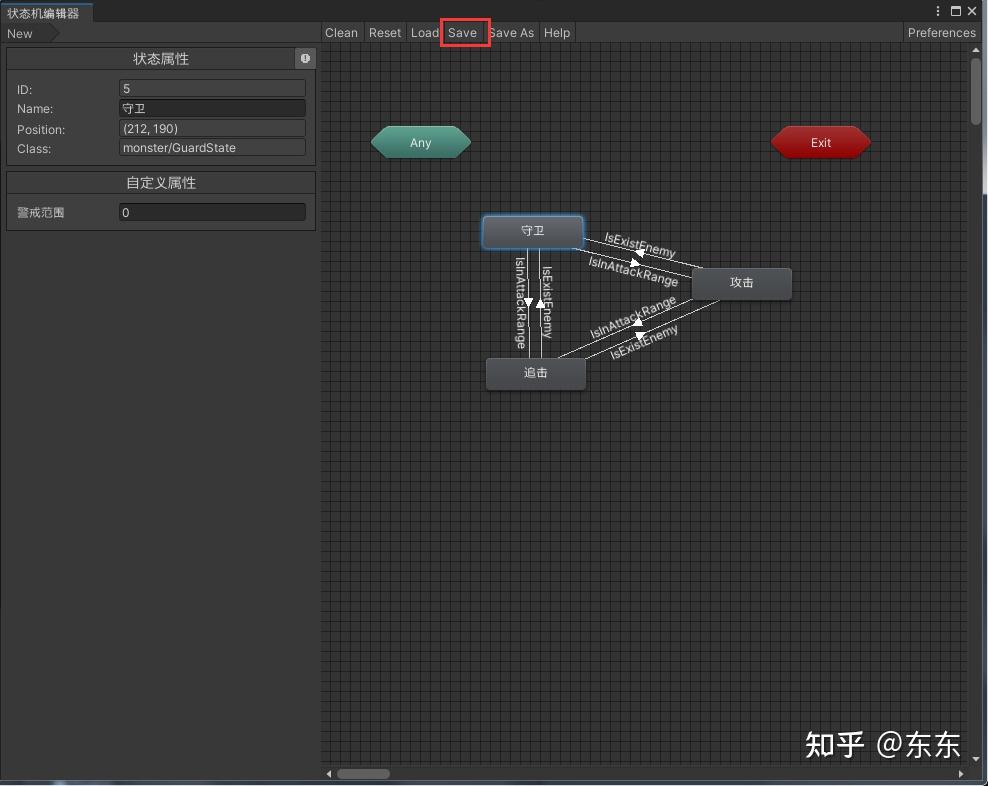Image resolution: width=988 pixels, height=786 pixels.
Task: Edit the Class field monster/GuardState
Action: (211, 147)
